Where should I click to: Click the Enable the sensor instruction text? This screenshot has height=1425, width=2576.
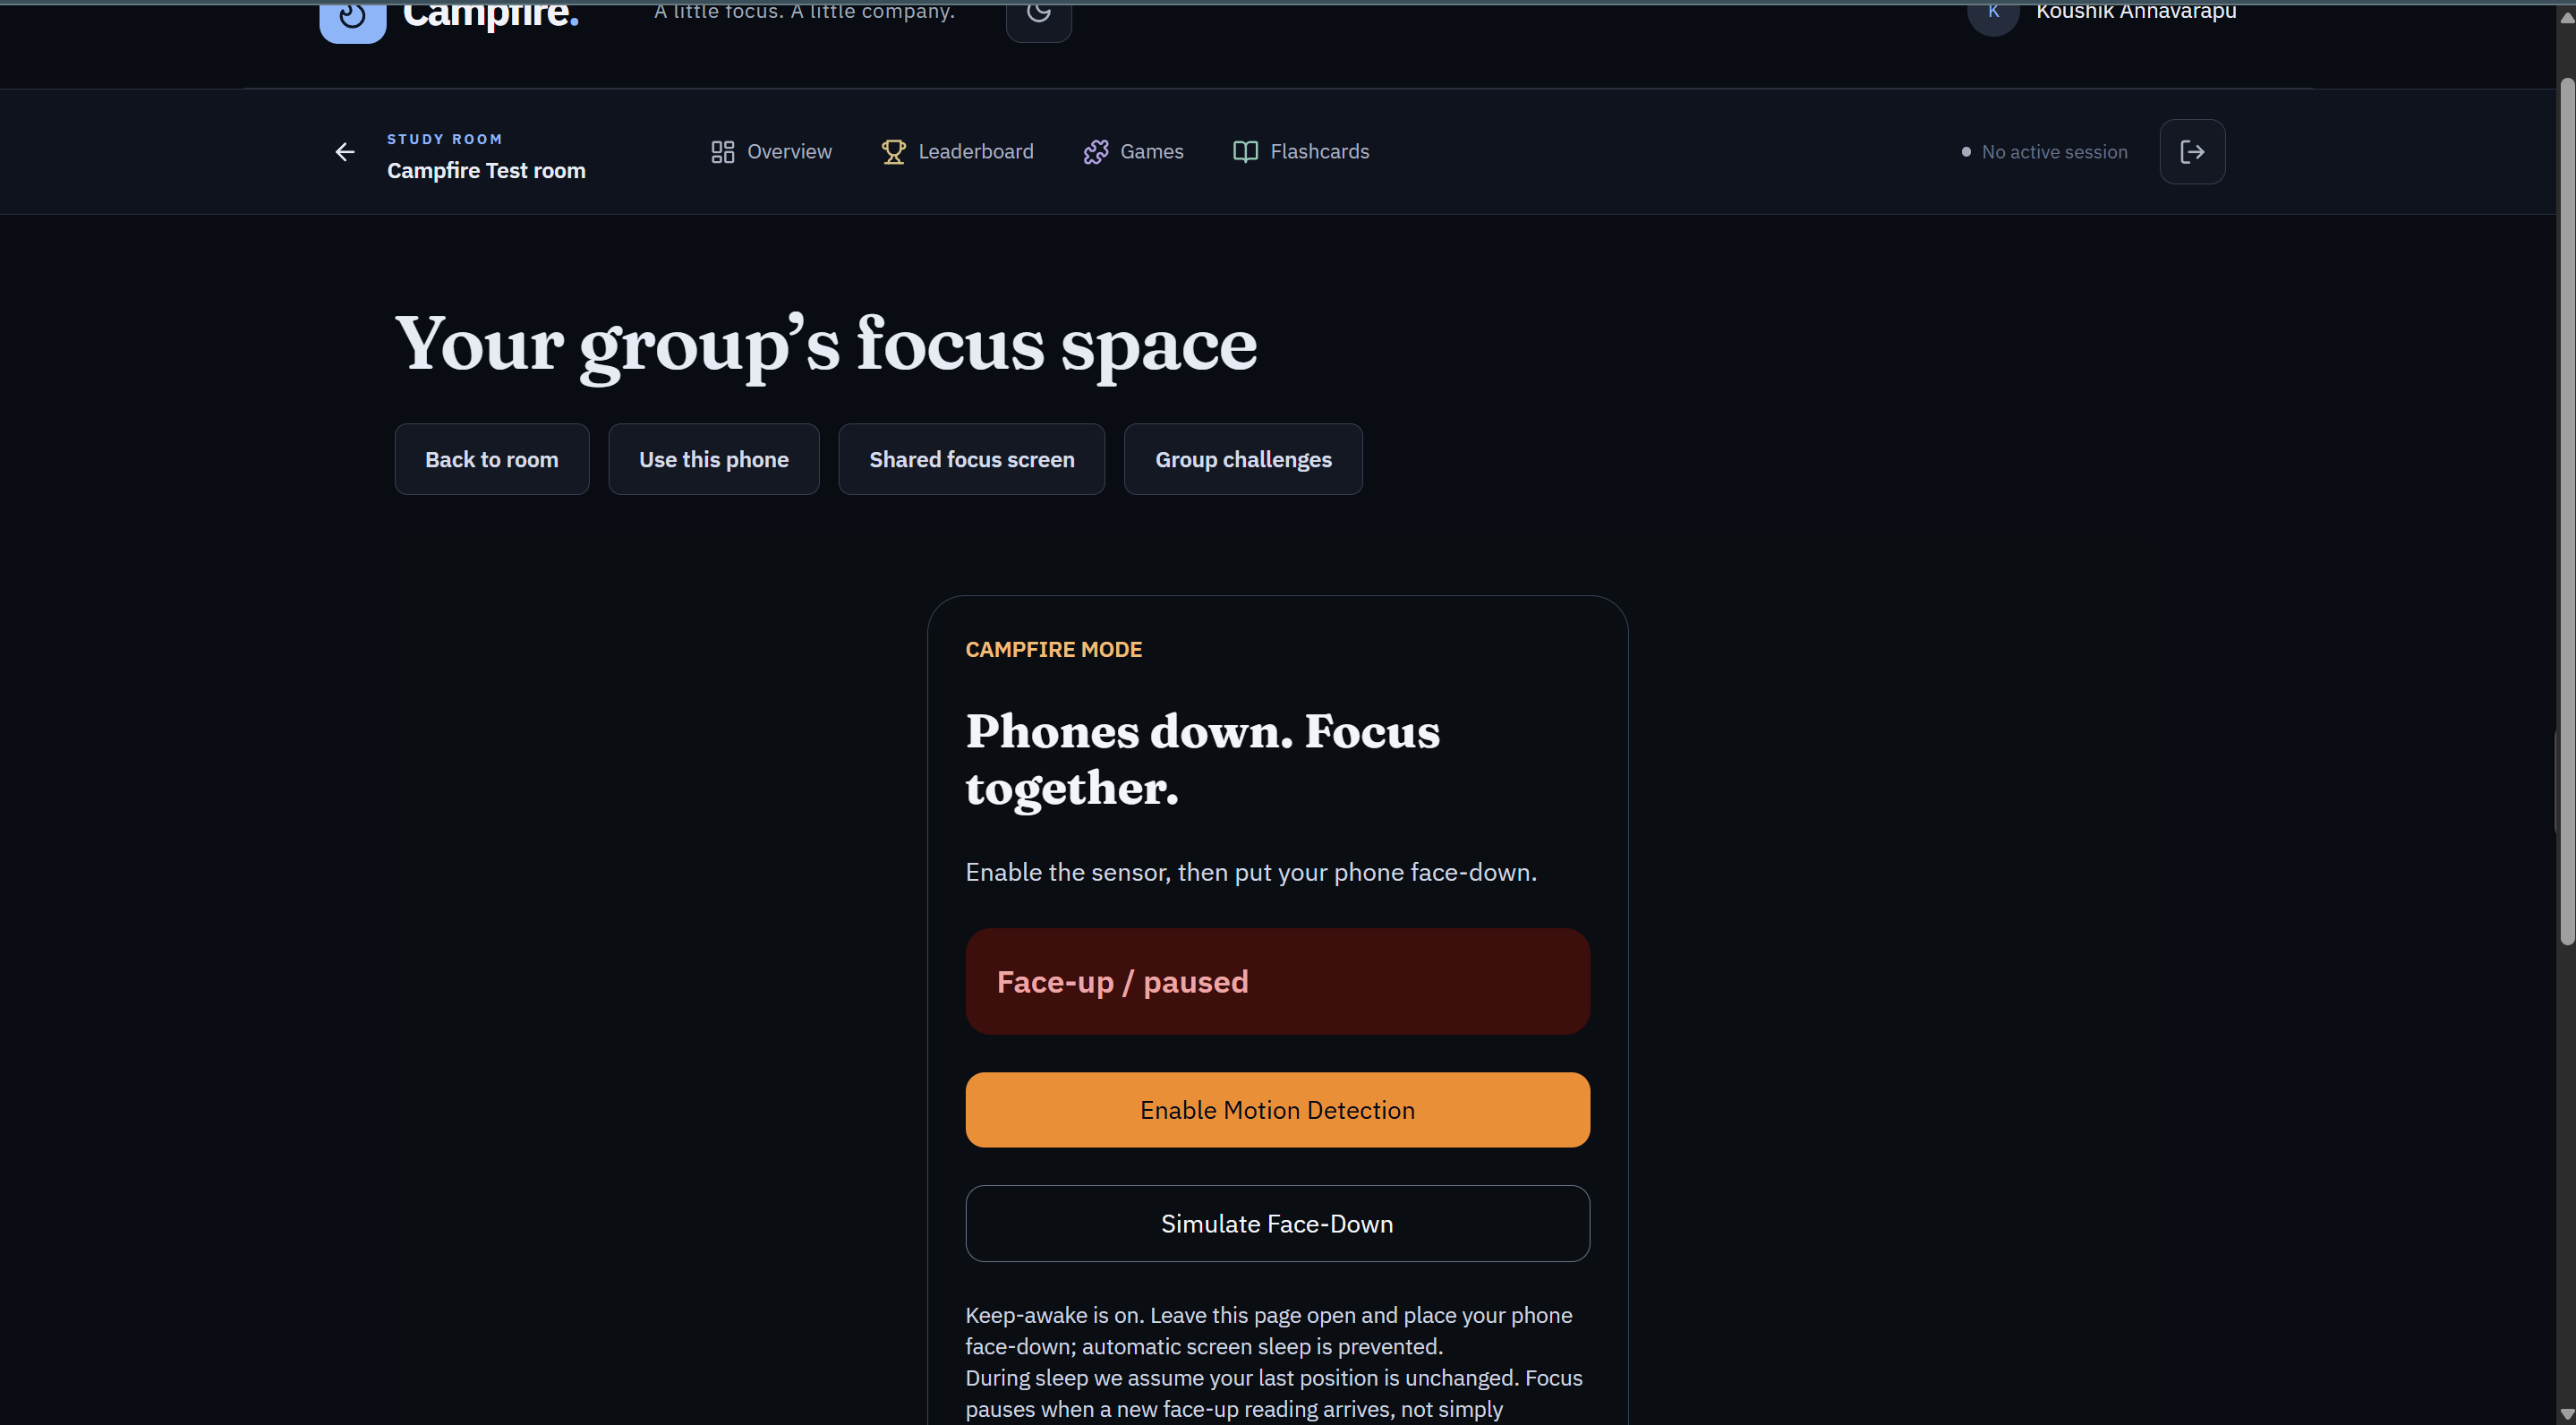click(x=1251, y=872)
